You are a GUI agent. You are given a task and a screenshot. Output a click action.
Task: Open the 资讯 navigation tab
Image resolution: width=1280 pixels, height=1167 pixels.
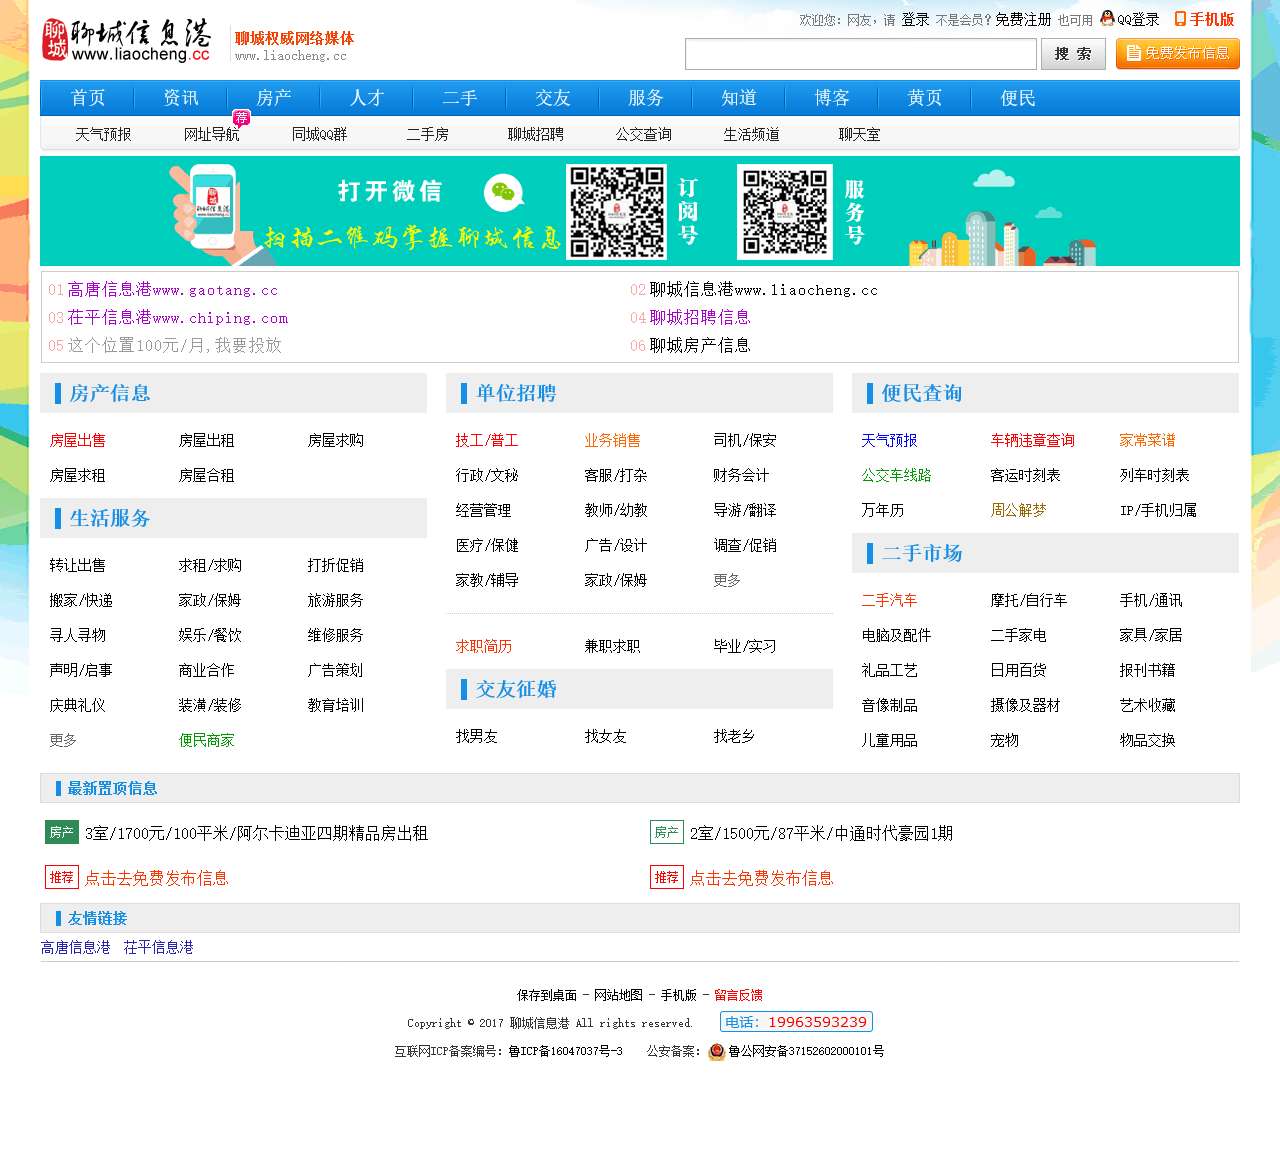181,98
